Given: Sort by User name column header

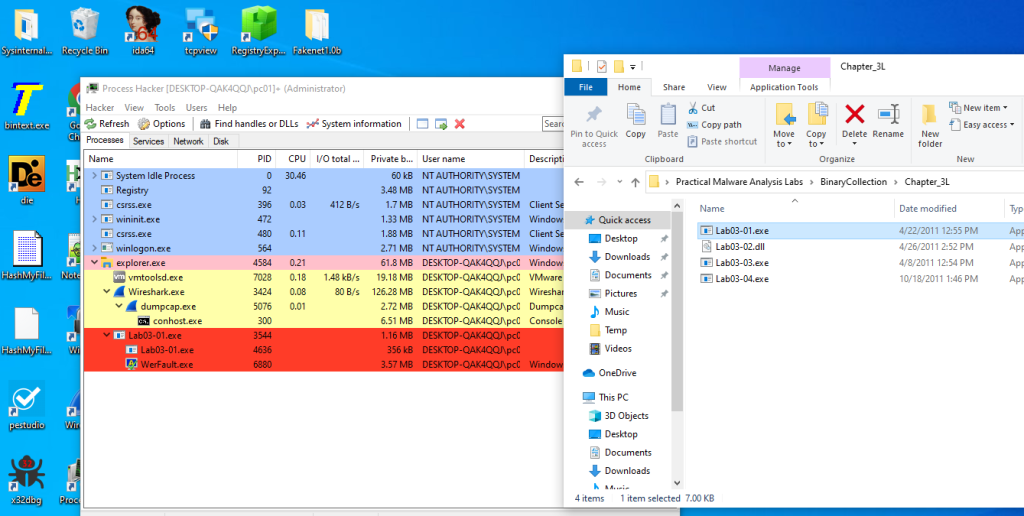Looking at the screenshot, I should point(470,159).
